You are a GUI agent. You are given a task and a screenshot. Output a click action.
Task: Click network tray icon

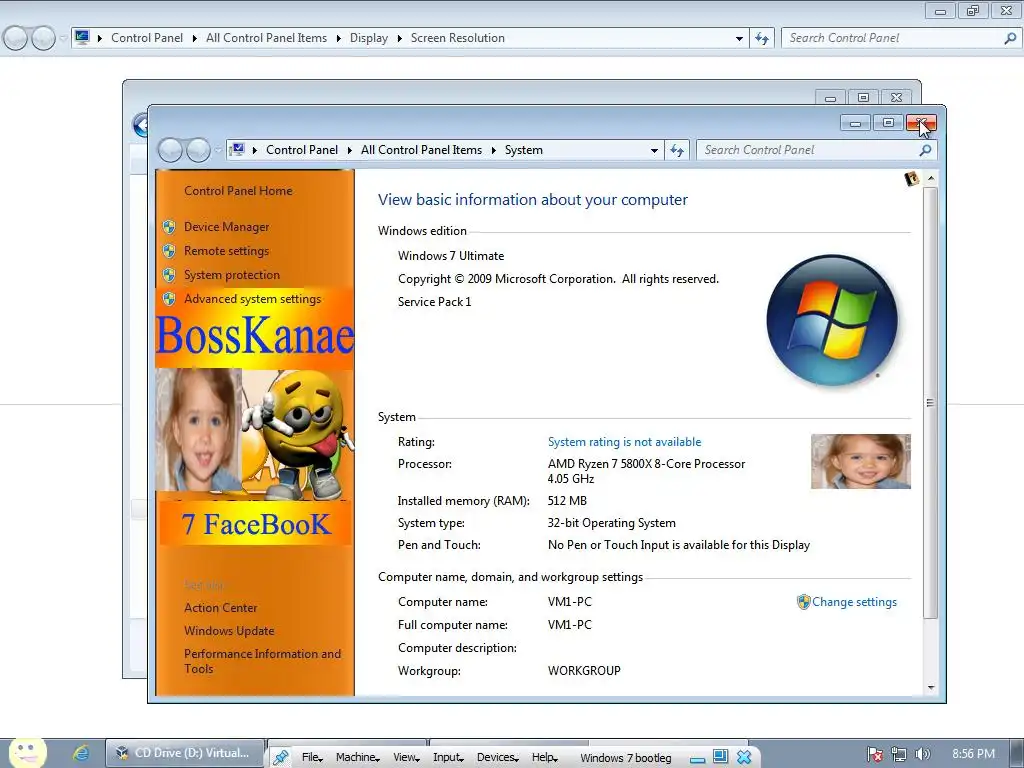899,754
